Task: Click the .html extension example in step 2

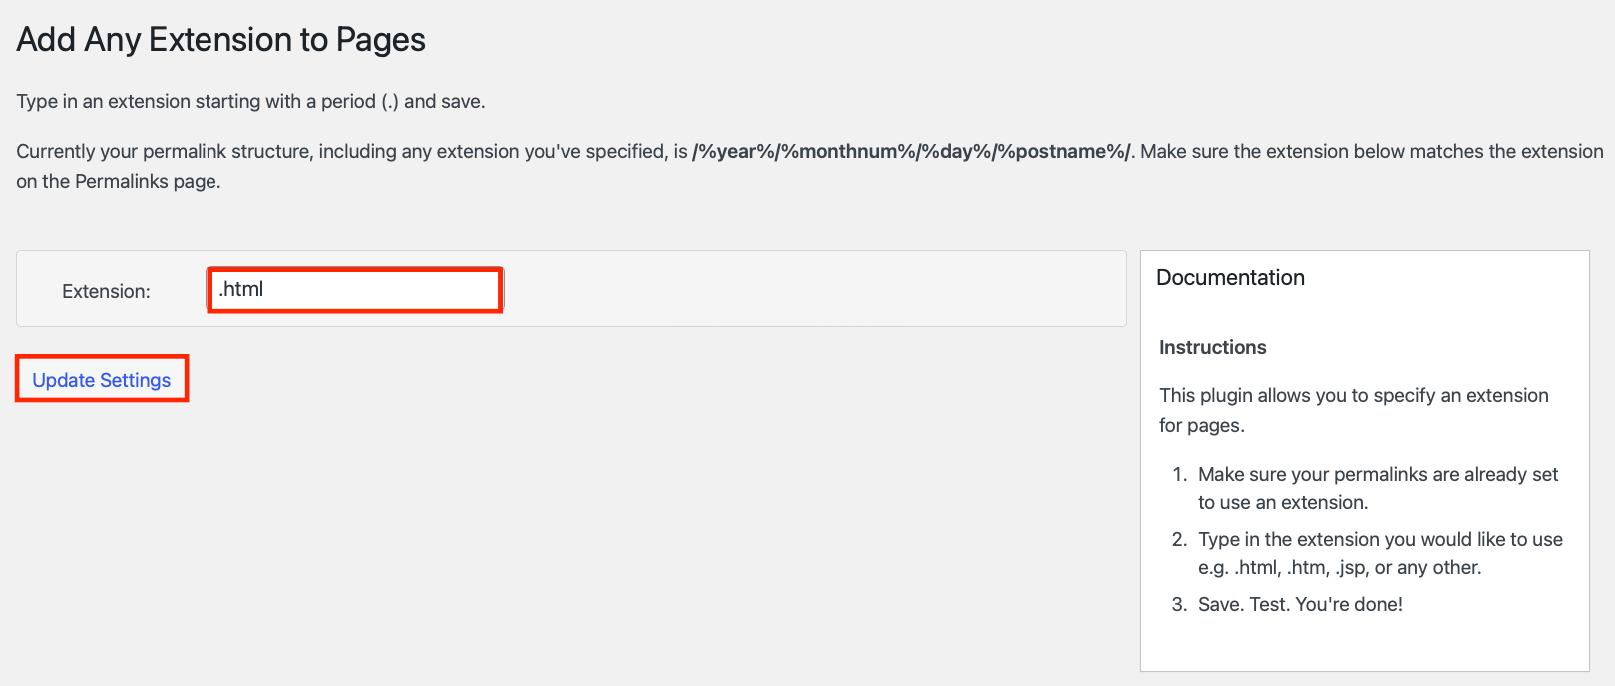Action: click(x=1244, y=567)
